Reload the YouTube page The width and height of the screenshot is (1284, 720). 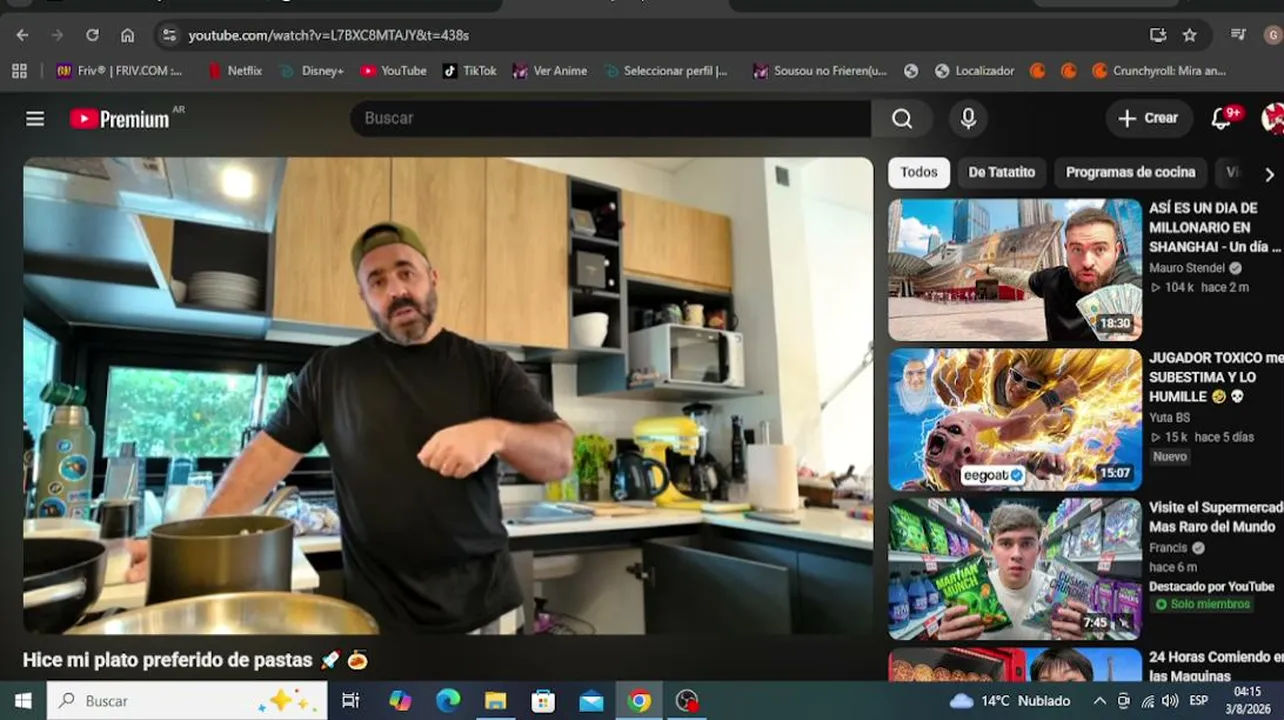click(92, 35)
